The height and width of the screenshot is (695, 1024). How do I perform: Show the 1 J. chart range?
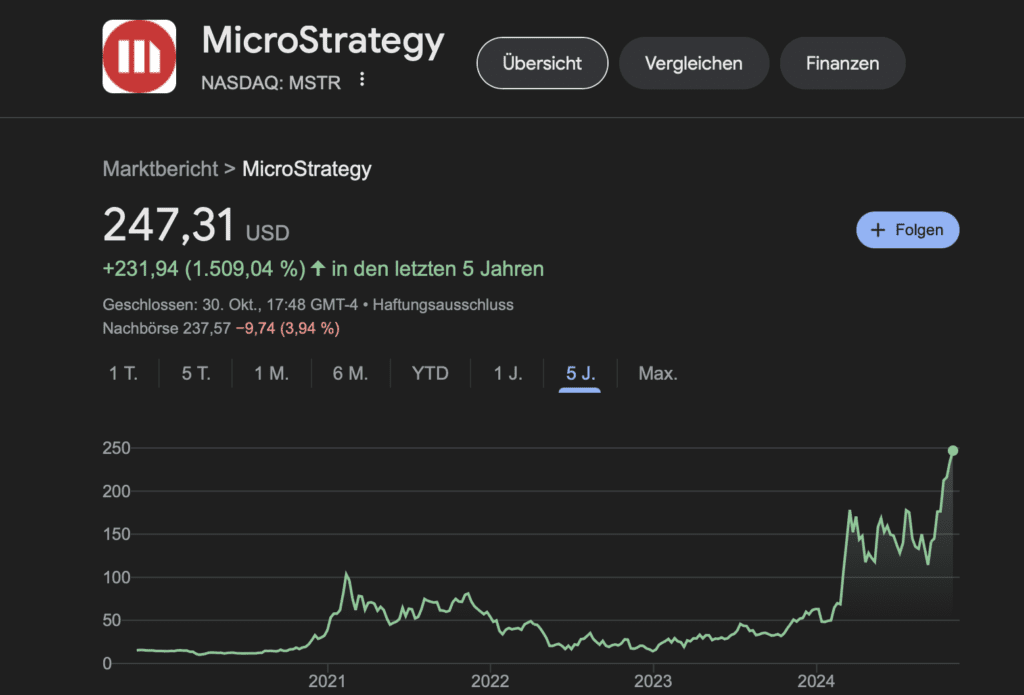[x=507, y=373]
